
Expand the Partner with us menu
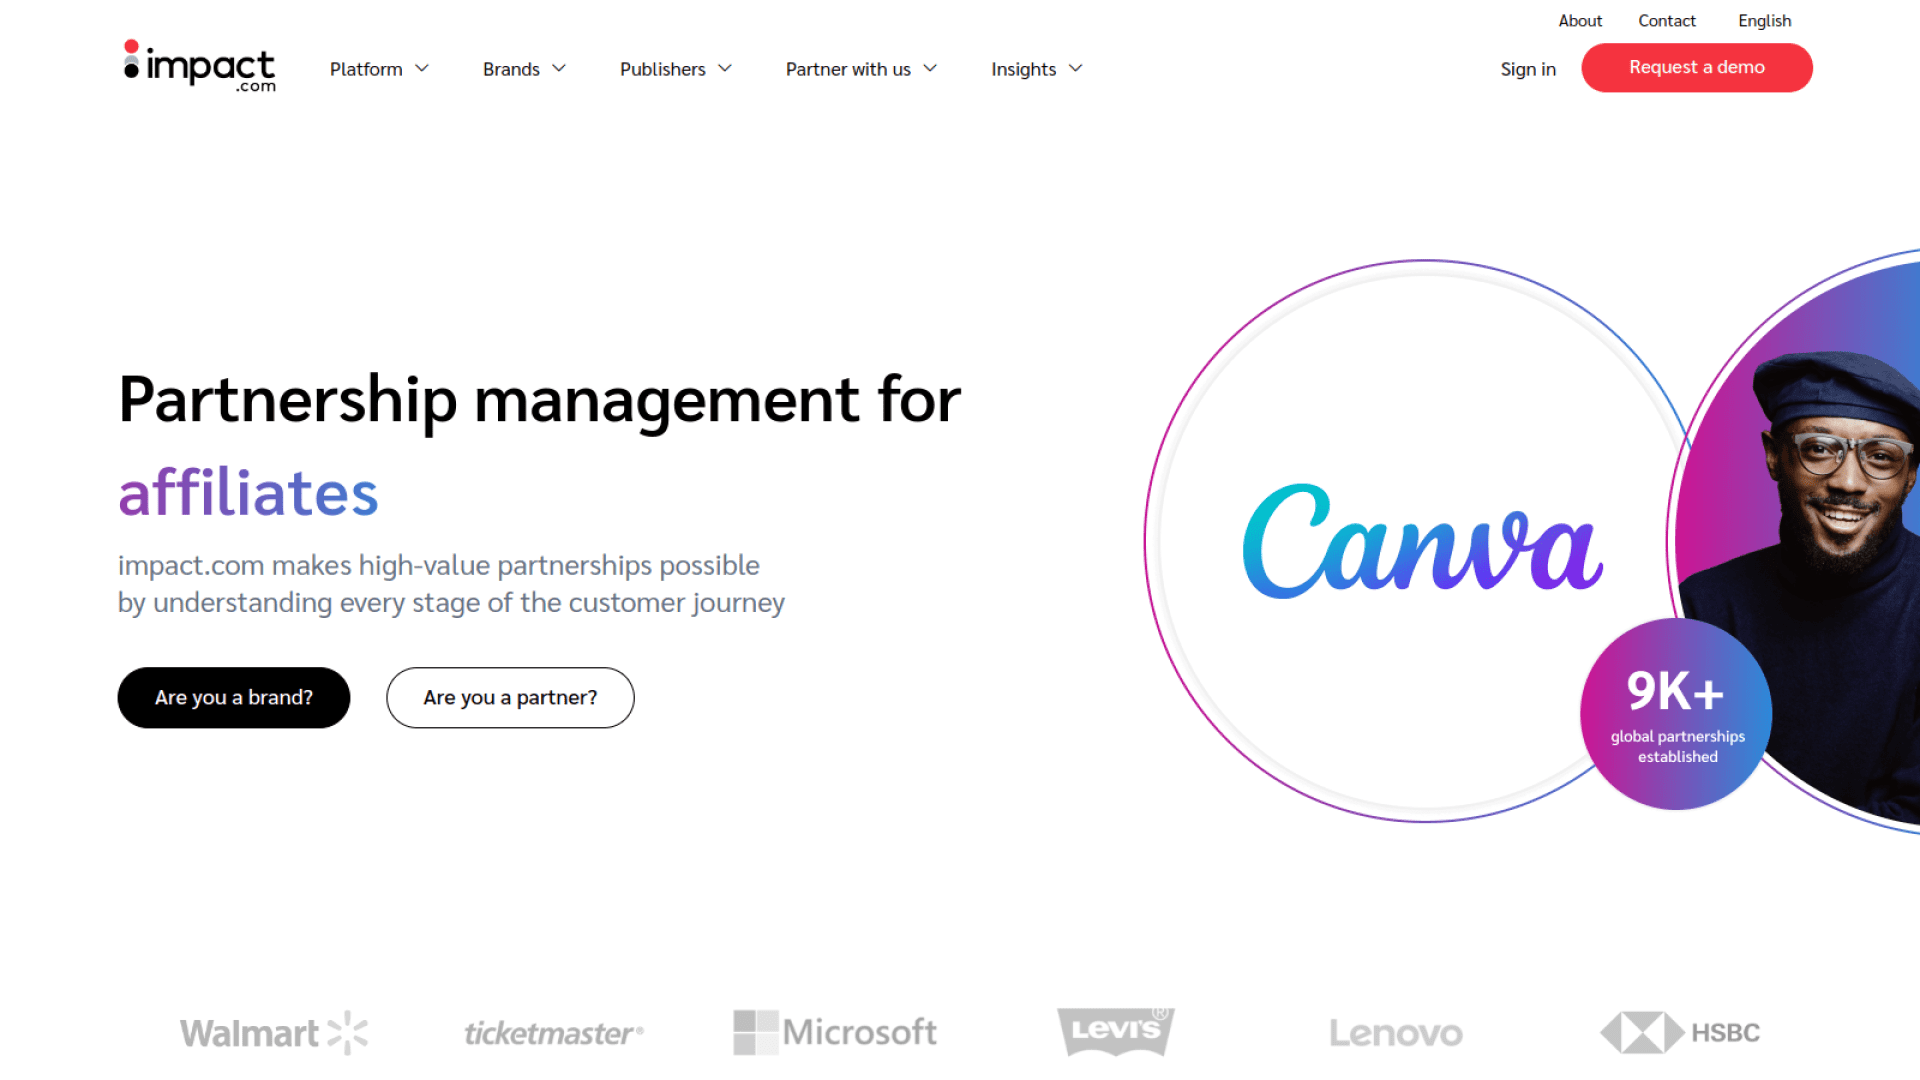(862, 69)
